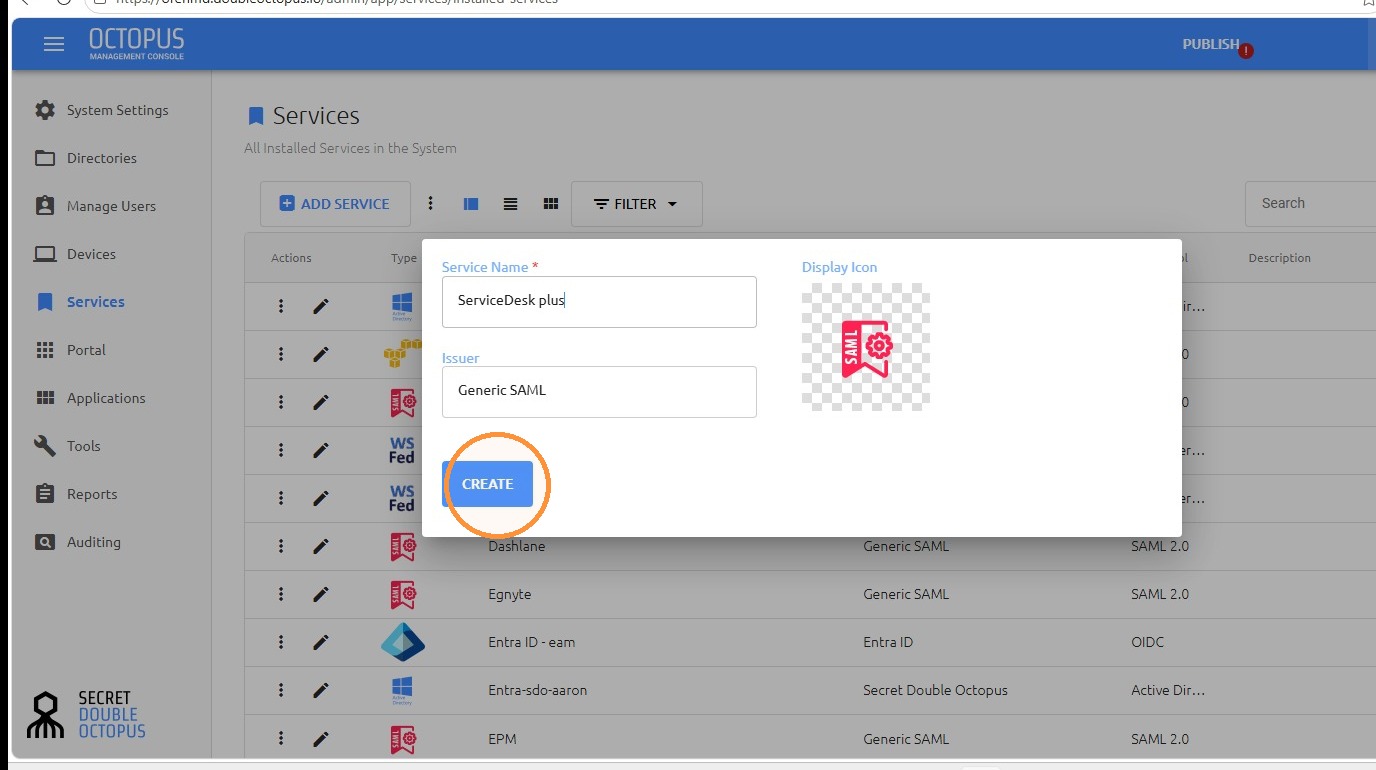Click the OIDC protocol cell
Viewport: 1376px width, 770px height.
point(1147,642)
